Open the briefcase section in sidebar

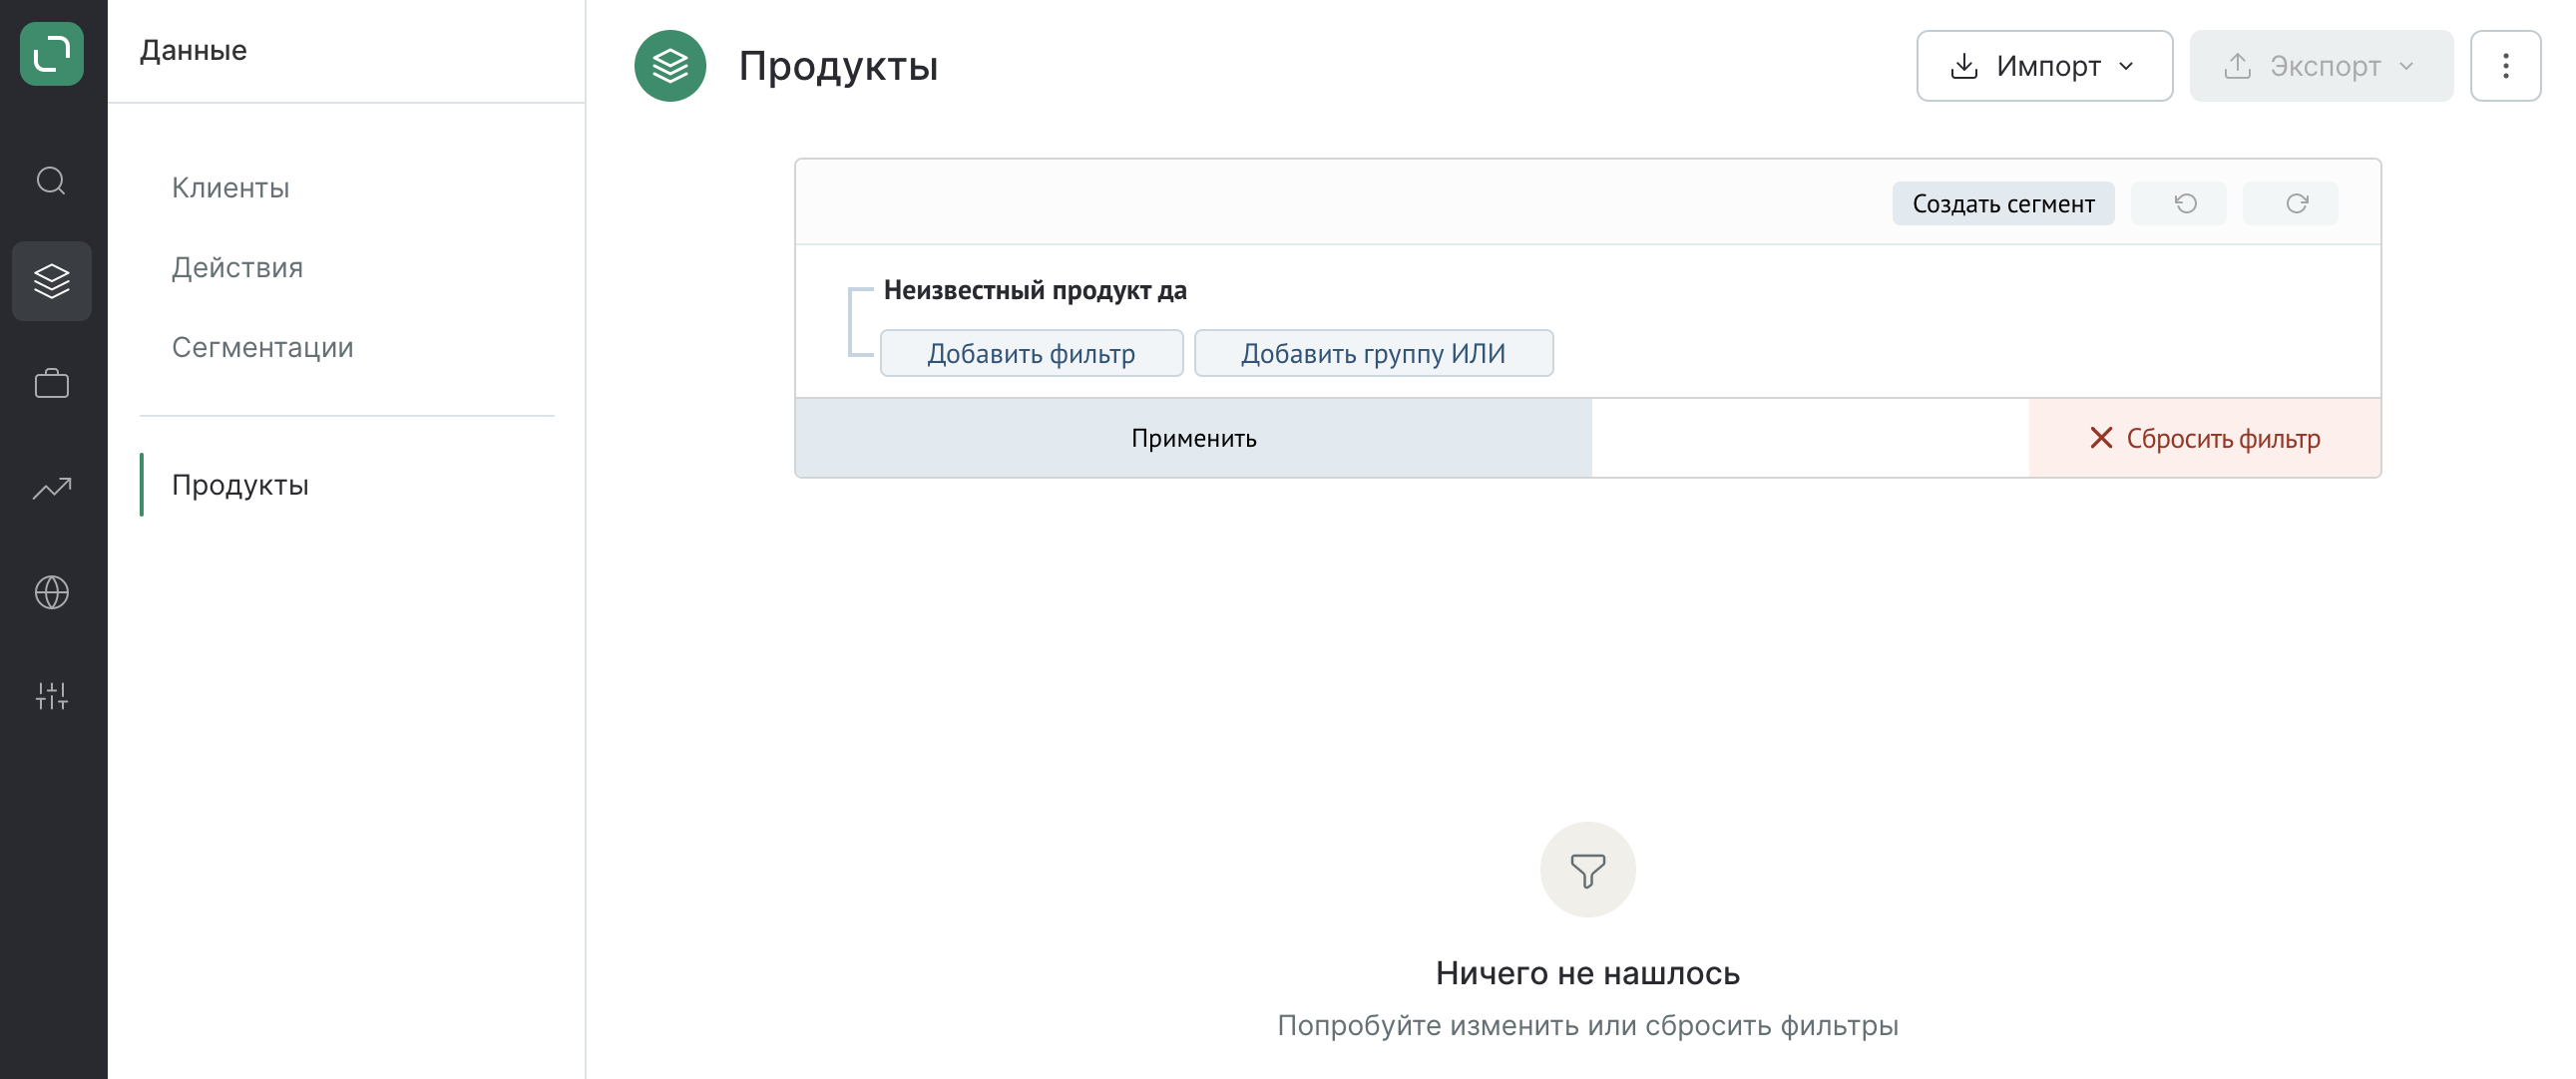click(52, 384)
